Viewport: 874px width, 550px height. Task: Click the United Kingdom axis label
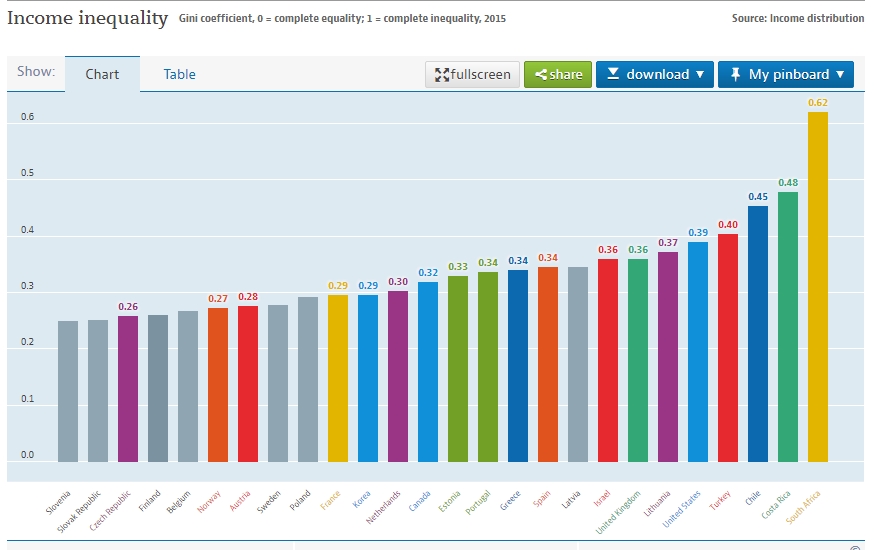[618, 513]
